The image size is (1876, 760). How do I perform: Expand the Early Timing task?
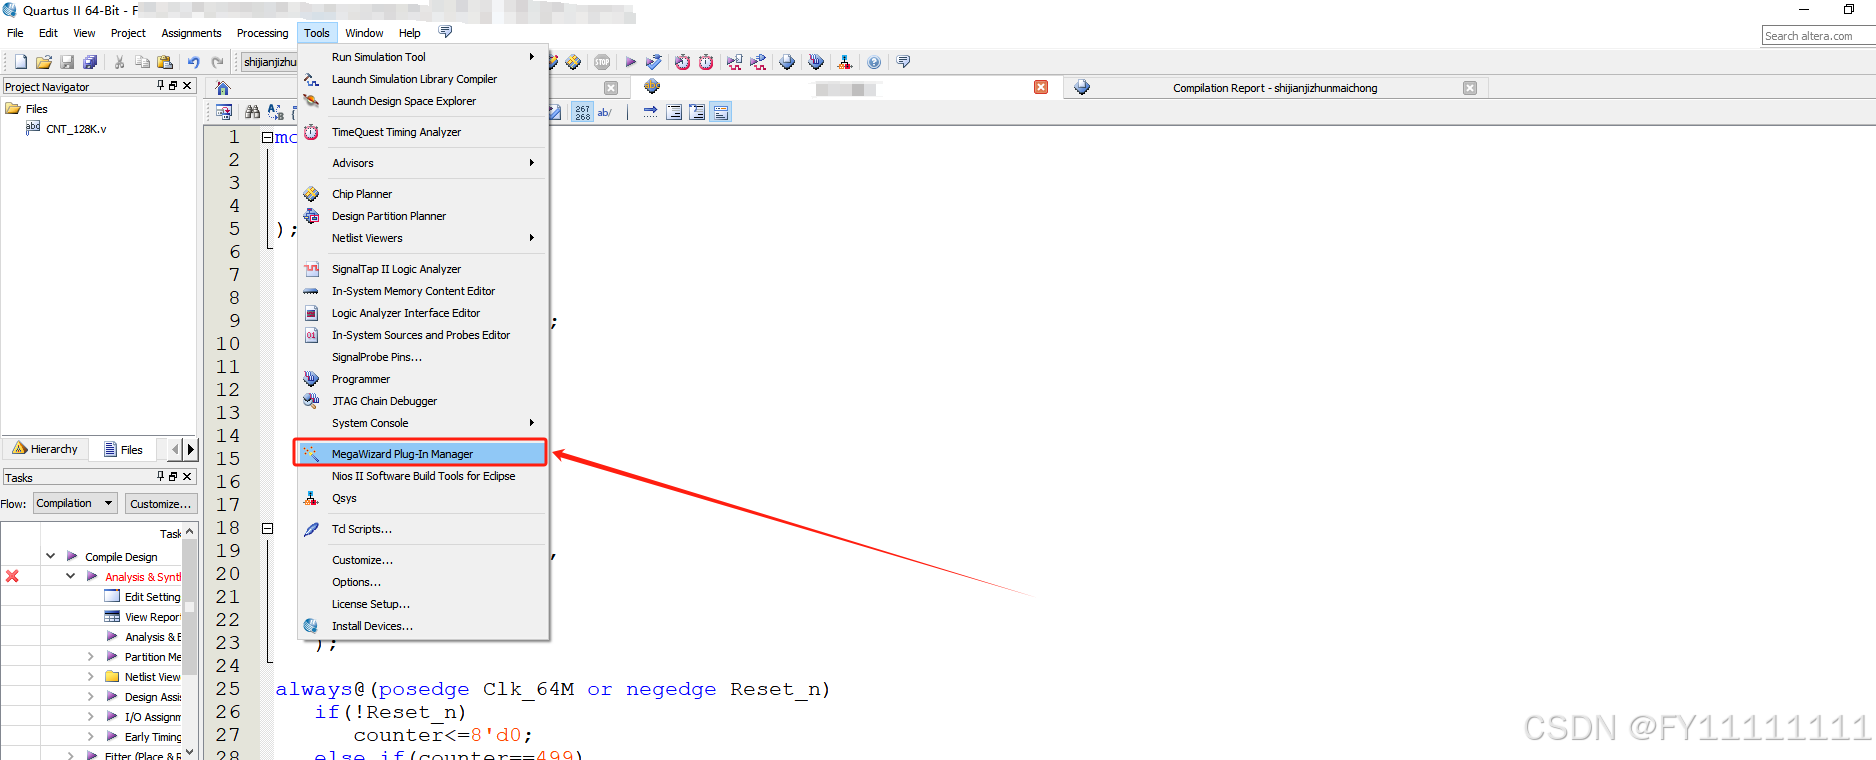point(90,736)
